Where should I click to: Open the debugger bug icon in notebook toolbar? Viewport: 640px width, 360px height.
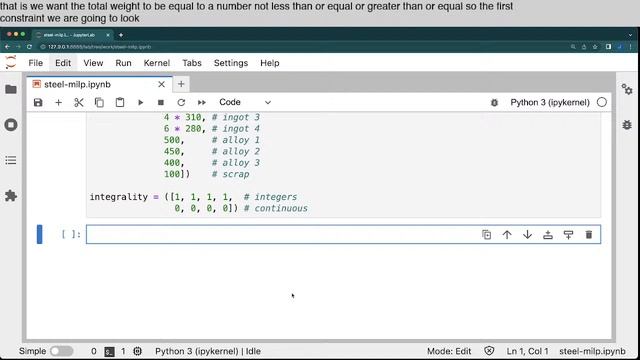pos(494,102)
